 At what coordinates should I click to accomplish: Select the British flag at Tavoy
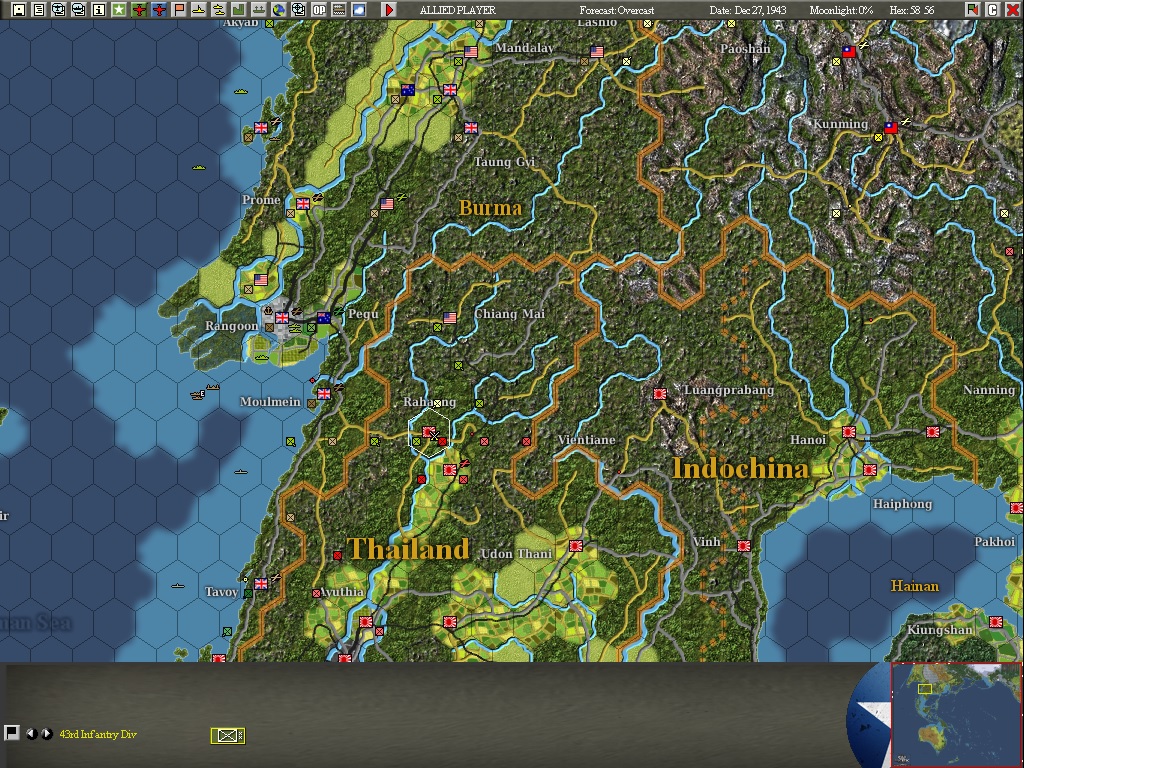[261, 584]
